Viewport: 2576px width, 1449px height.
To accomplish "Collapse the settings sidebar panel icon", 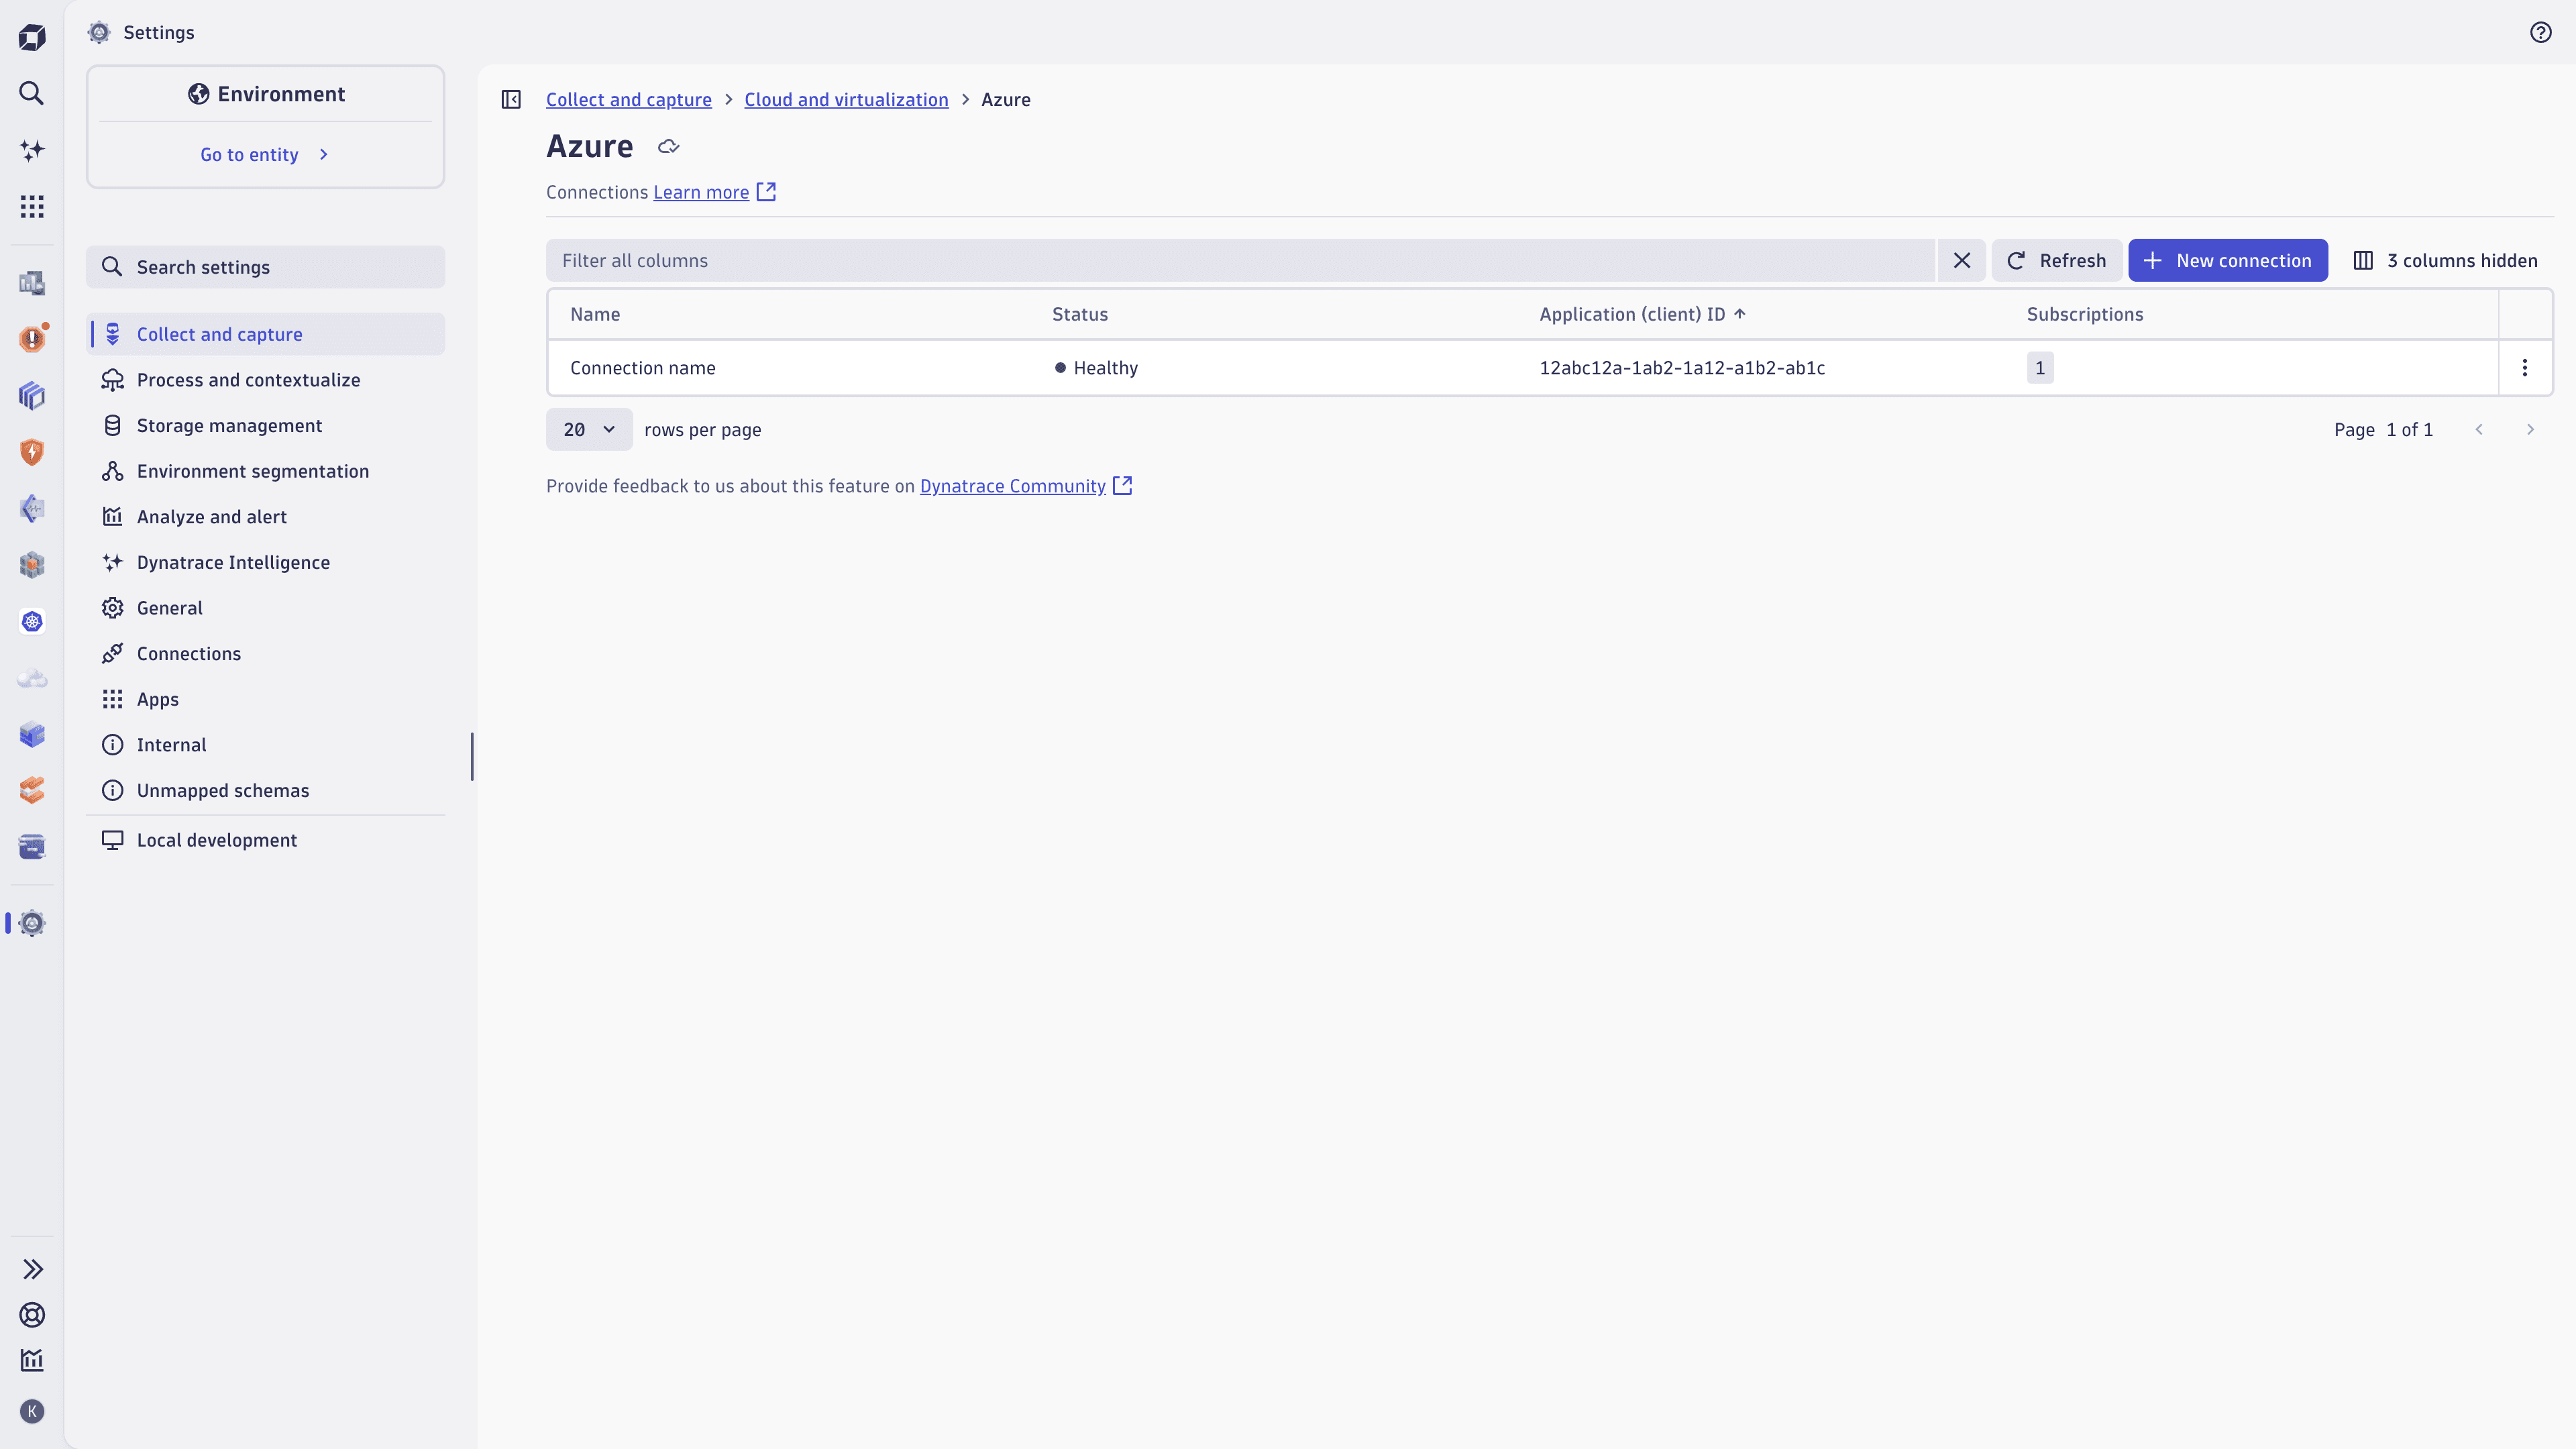I will click(511, 99).
